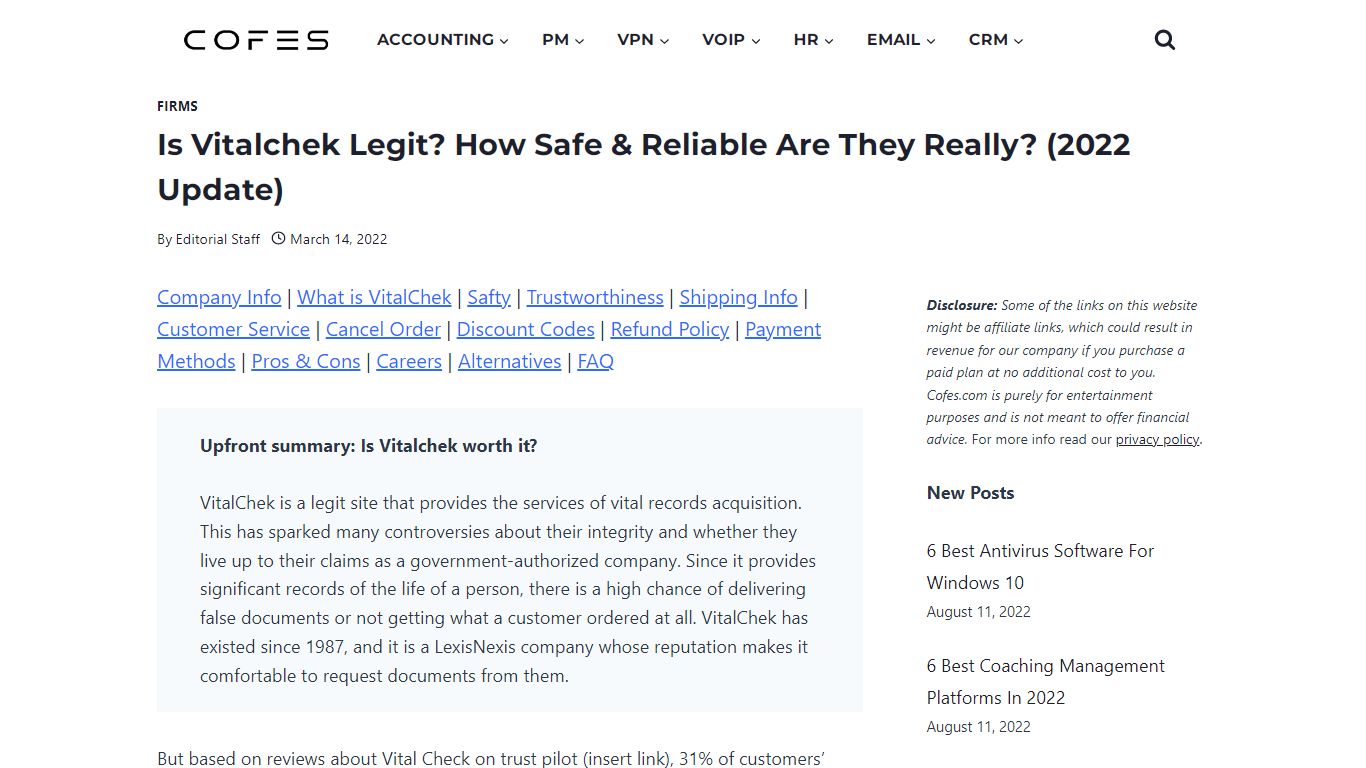This screenshot has height=768, width=1366.
Task: Jump to Company Info section
Action: [219, 297]
